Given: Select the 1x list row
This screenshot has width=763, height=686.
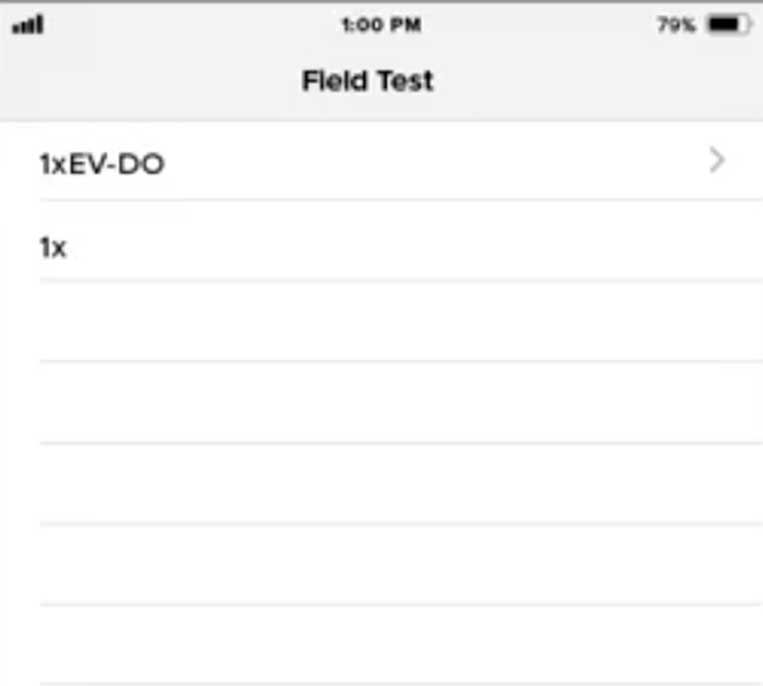Looking at the screenshot, I should [x=382, y=240].
